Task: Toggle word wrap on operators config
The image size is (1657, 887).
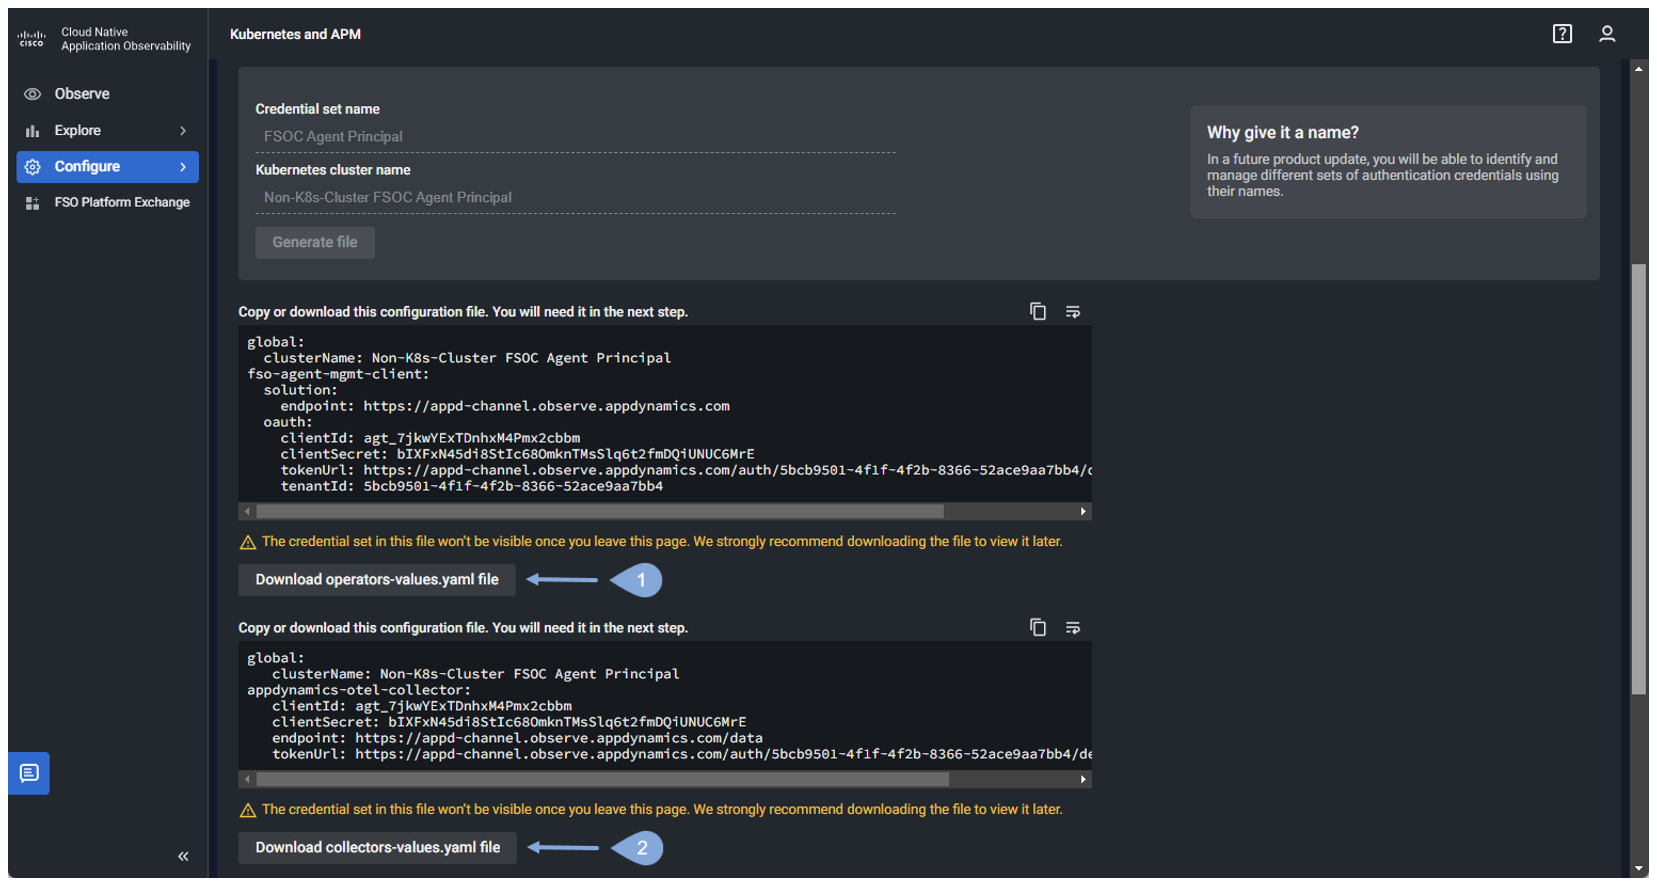Action: pos(1073,312)
